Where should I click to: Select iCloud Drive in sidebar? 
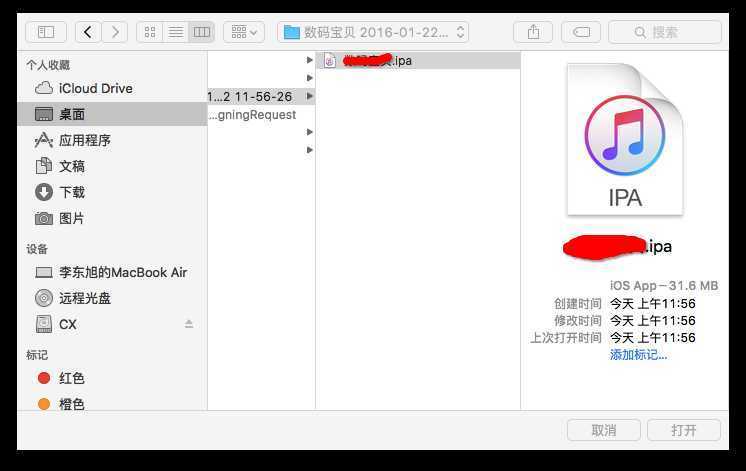(x=112, y=88)
